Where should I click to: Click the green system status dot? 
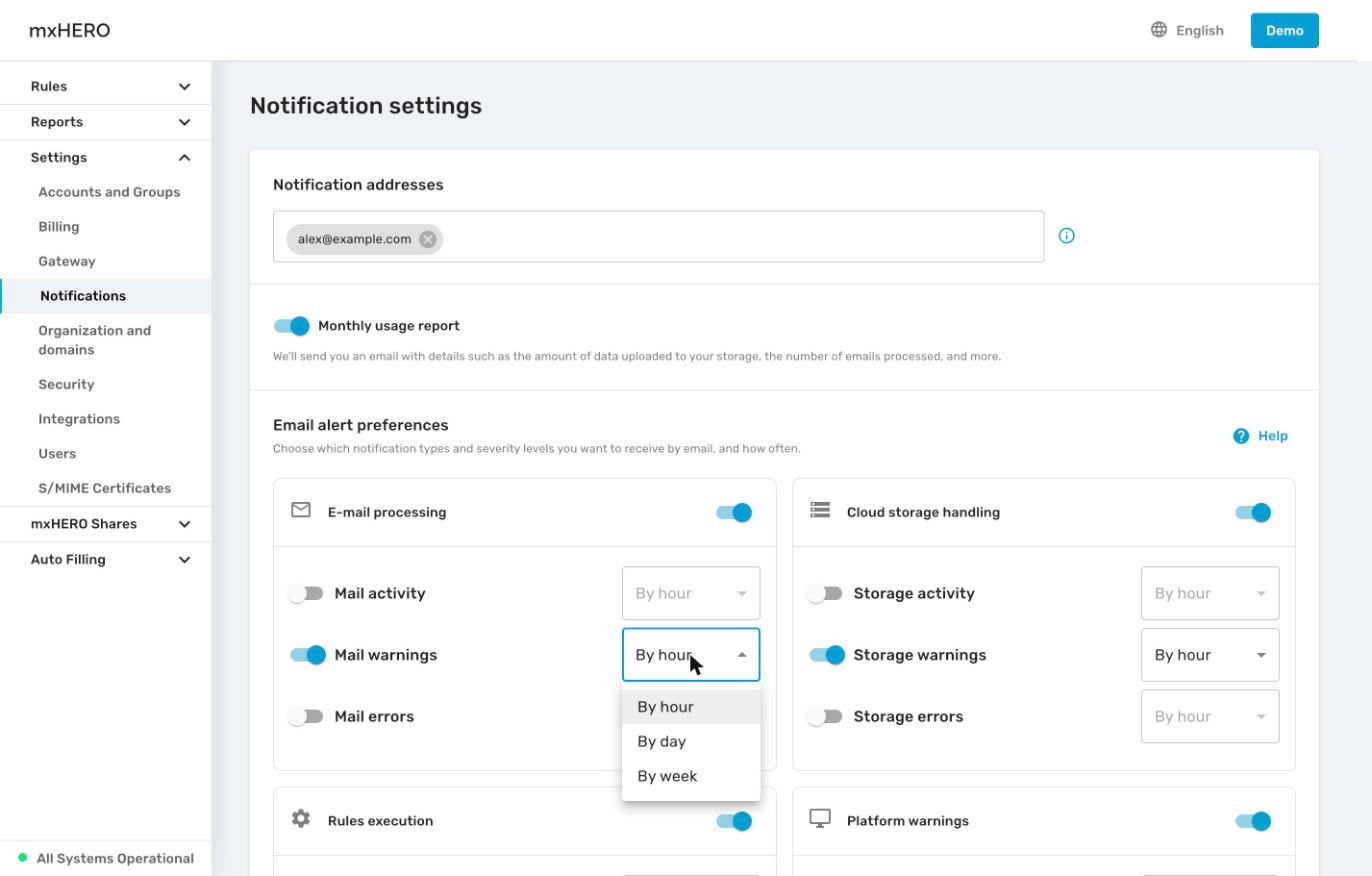pos(23,858)
